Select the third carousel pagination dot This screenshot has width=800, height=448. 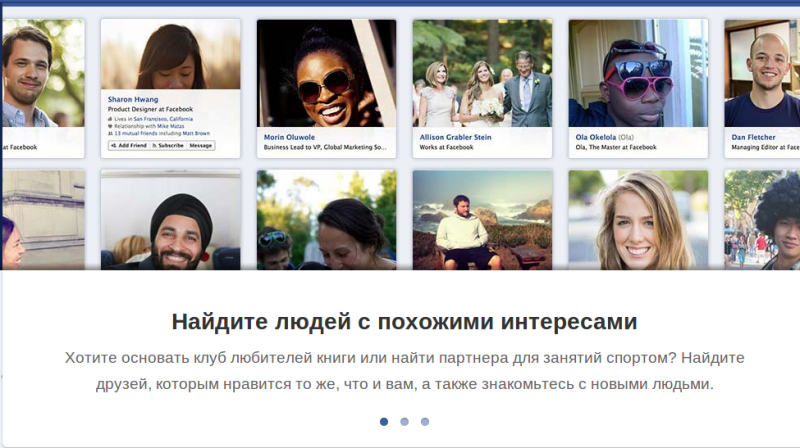click(x=425, y=421)
